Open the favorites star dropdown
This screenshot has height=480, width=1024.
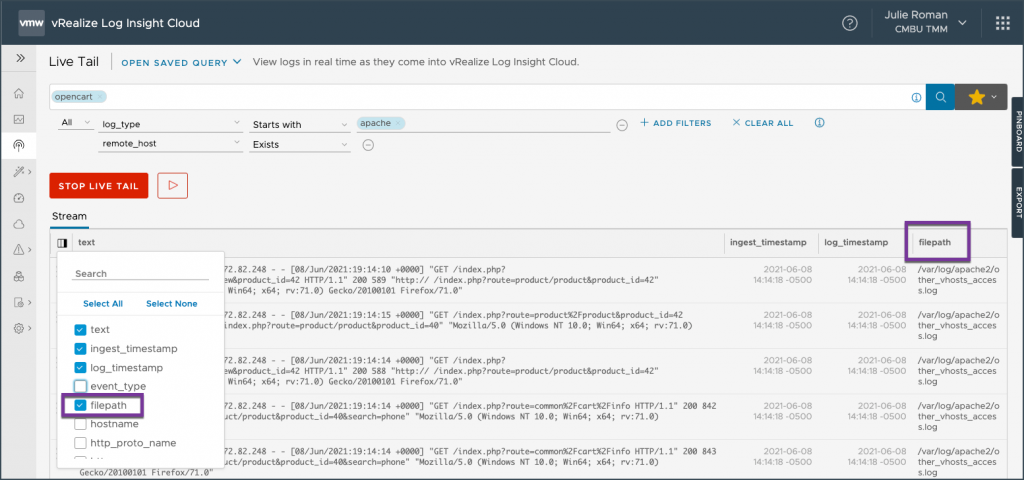point(981,97)
